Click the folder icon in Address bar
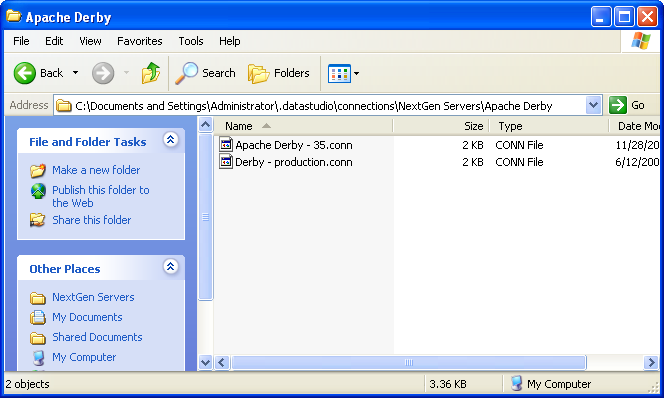The width and height of the screenshot is (664, 398). (64, 105)
